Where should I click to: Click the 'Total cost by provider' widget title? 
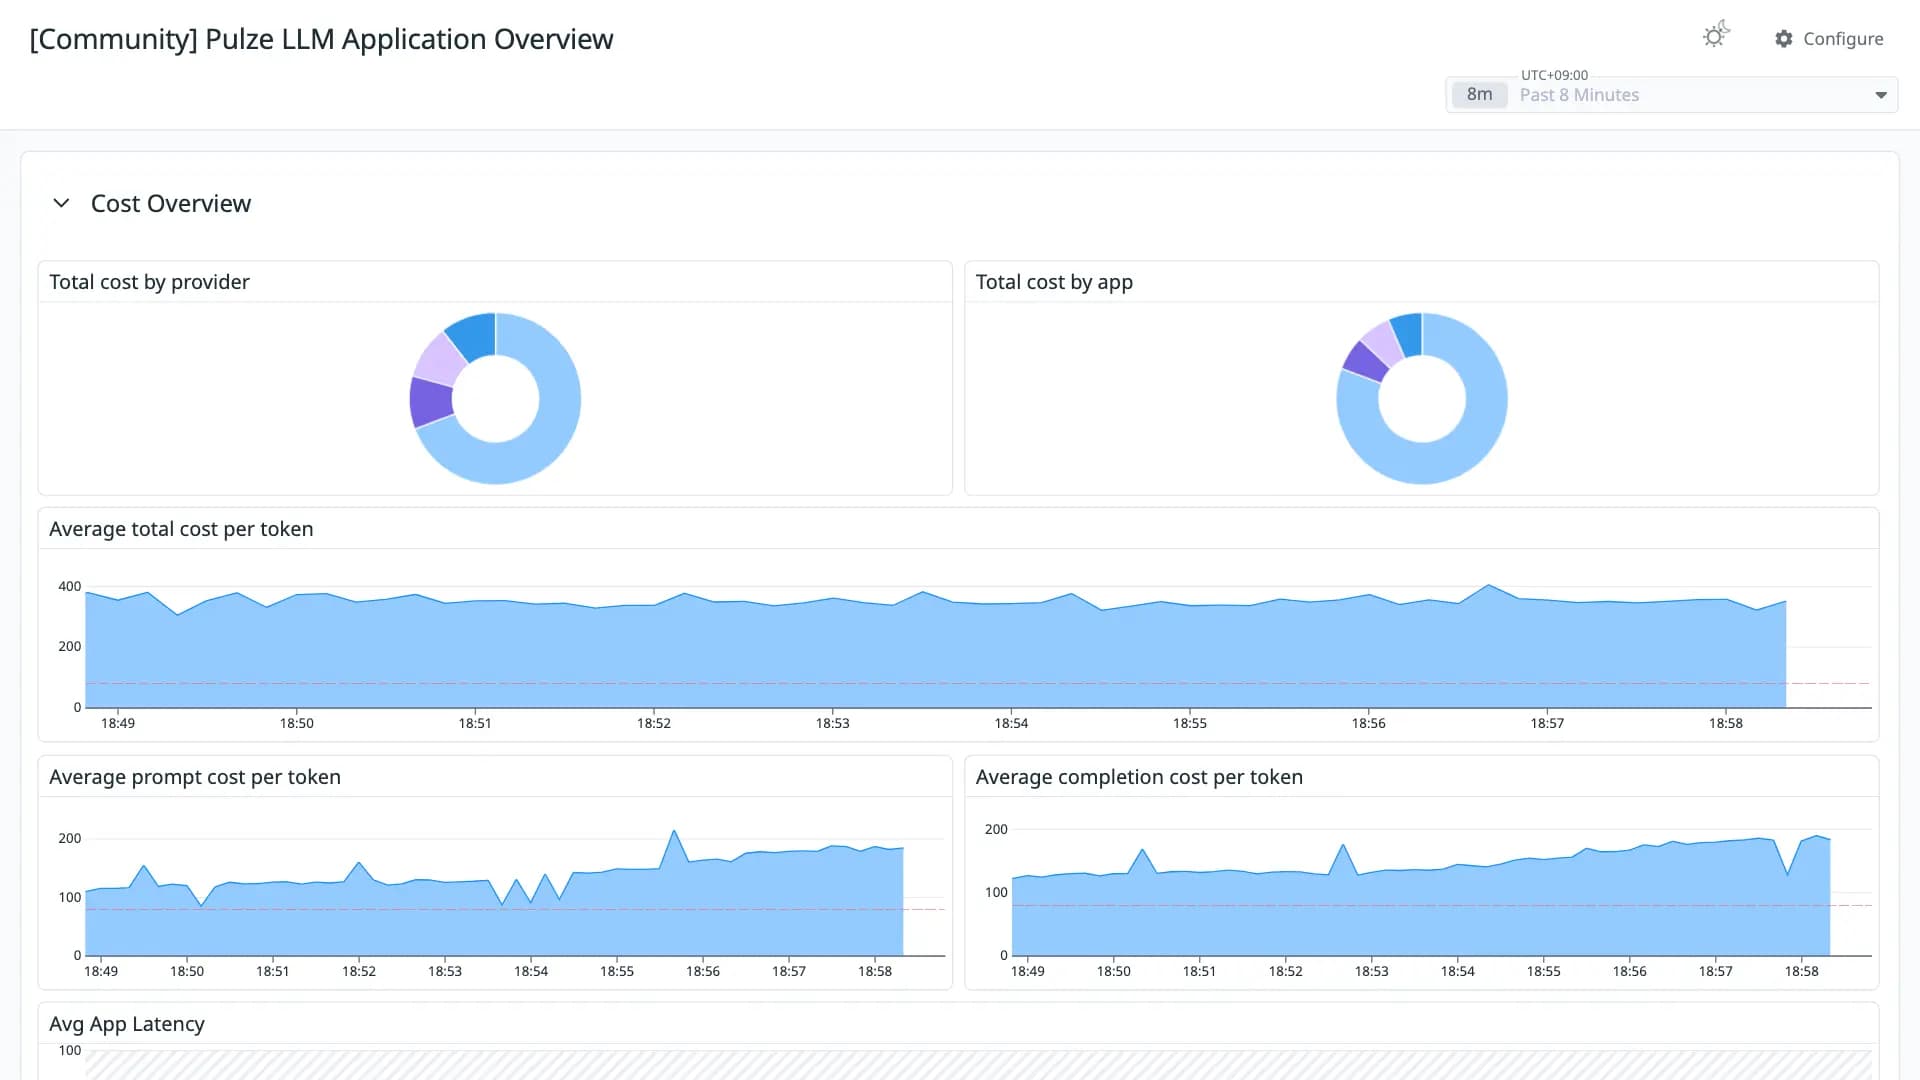pos(149,282)
